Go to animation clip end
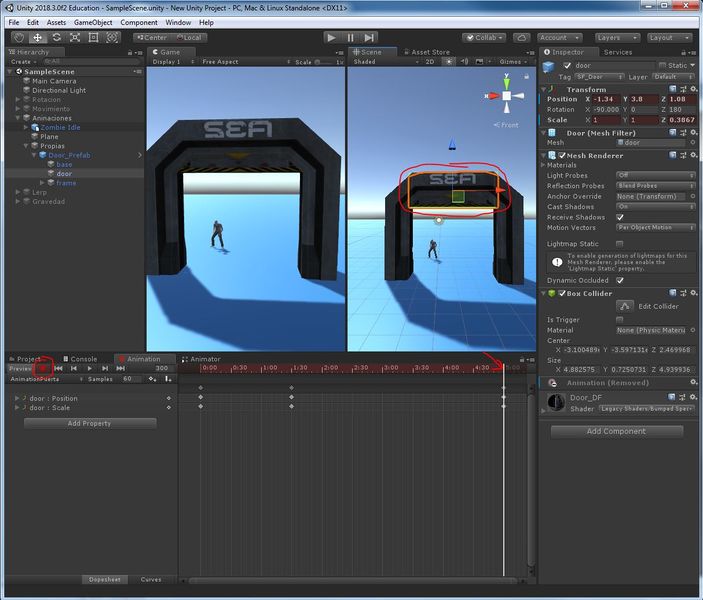The height and width of the screenshot is (600, 703). (121, 368)
